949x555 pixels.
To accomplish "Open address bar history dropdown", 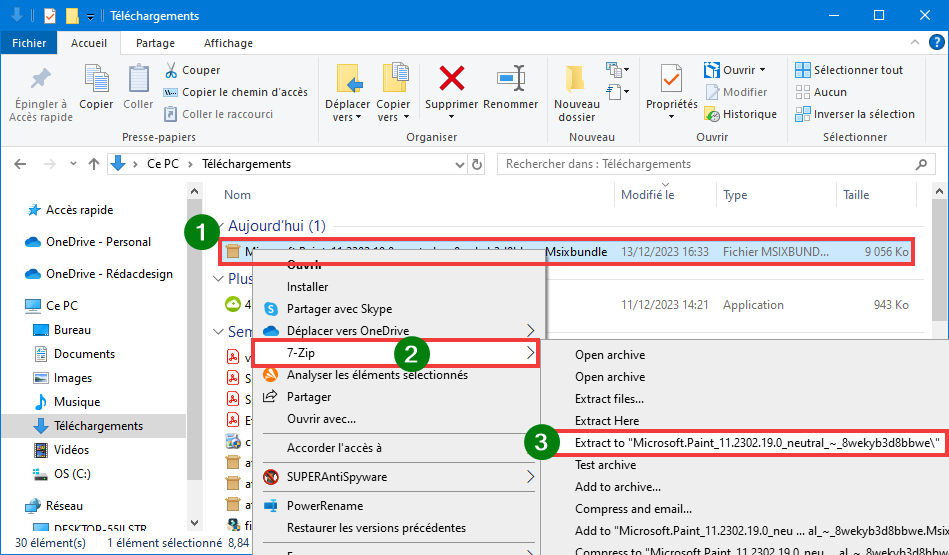I will point(459,164).
